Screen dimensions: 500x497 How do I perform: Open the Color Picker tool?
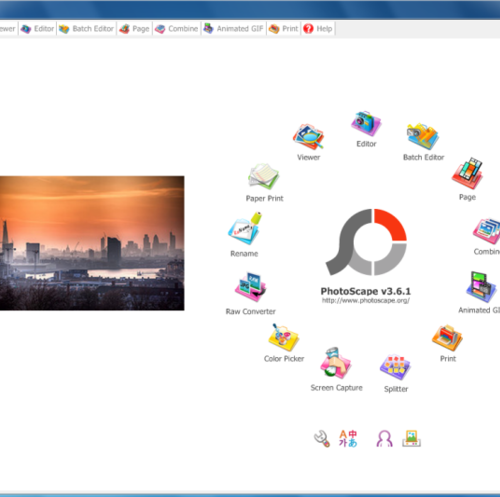coord(283,337)
